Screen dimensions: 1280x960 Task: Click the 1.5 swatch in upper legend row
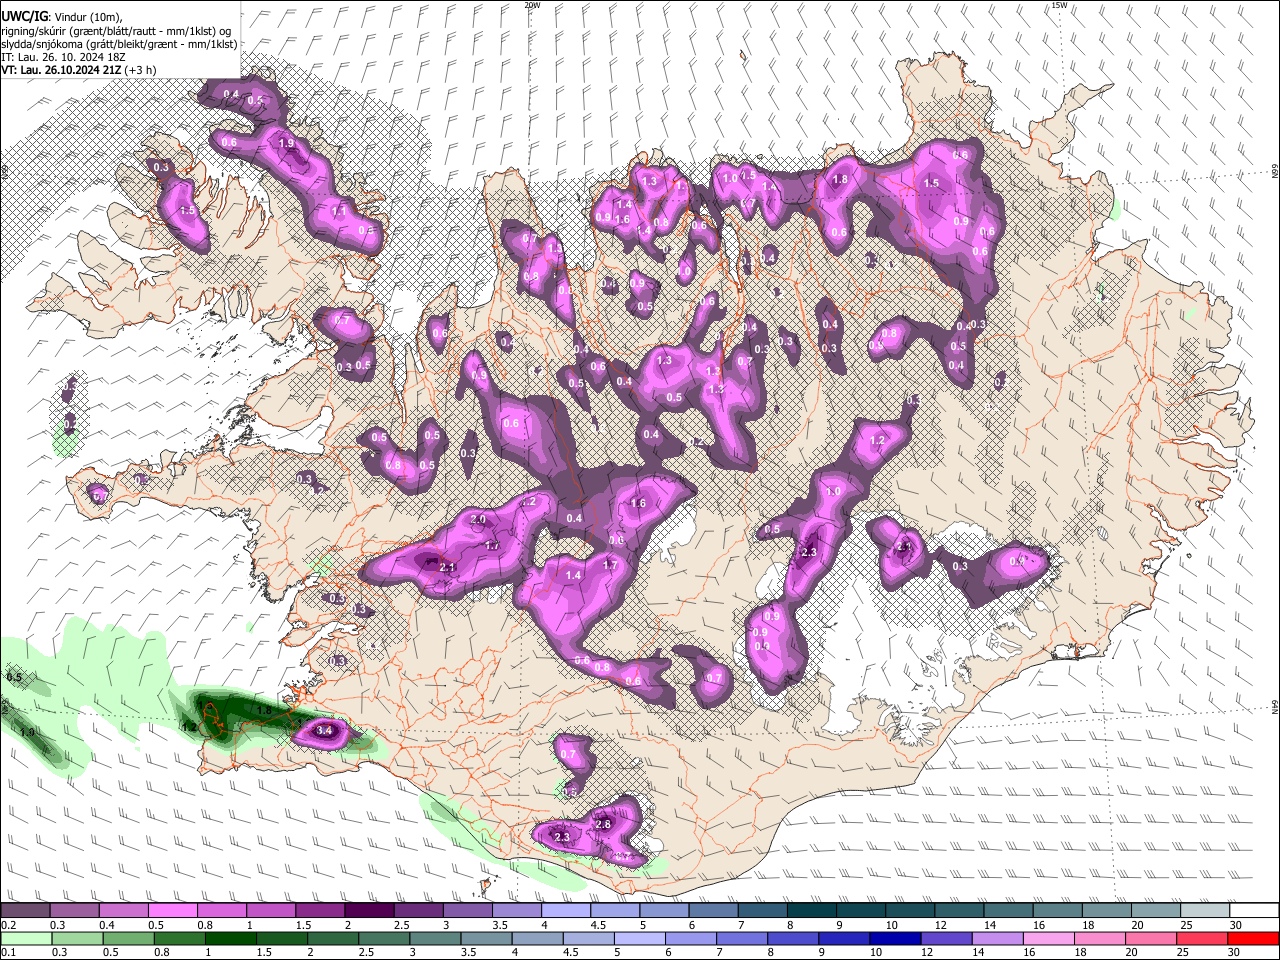point(320,911)
